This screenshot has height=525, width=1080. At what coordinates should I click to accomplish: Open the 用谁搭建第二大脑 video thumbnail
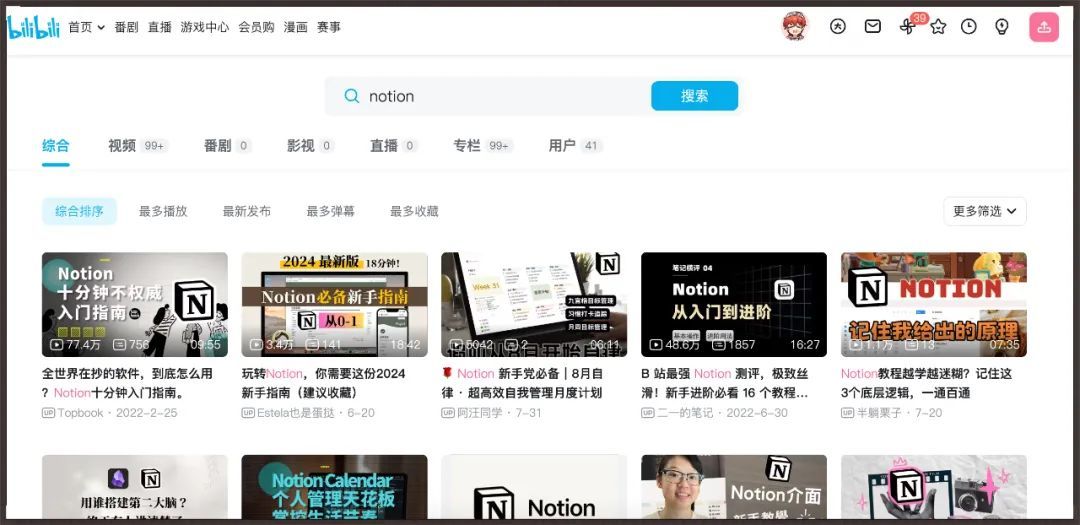(135, 486)
